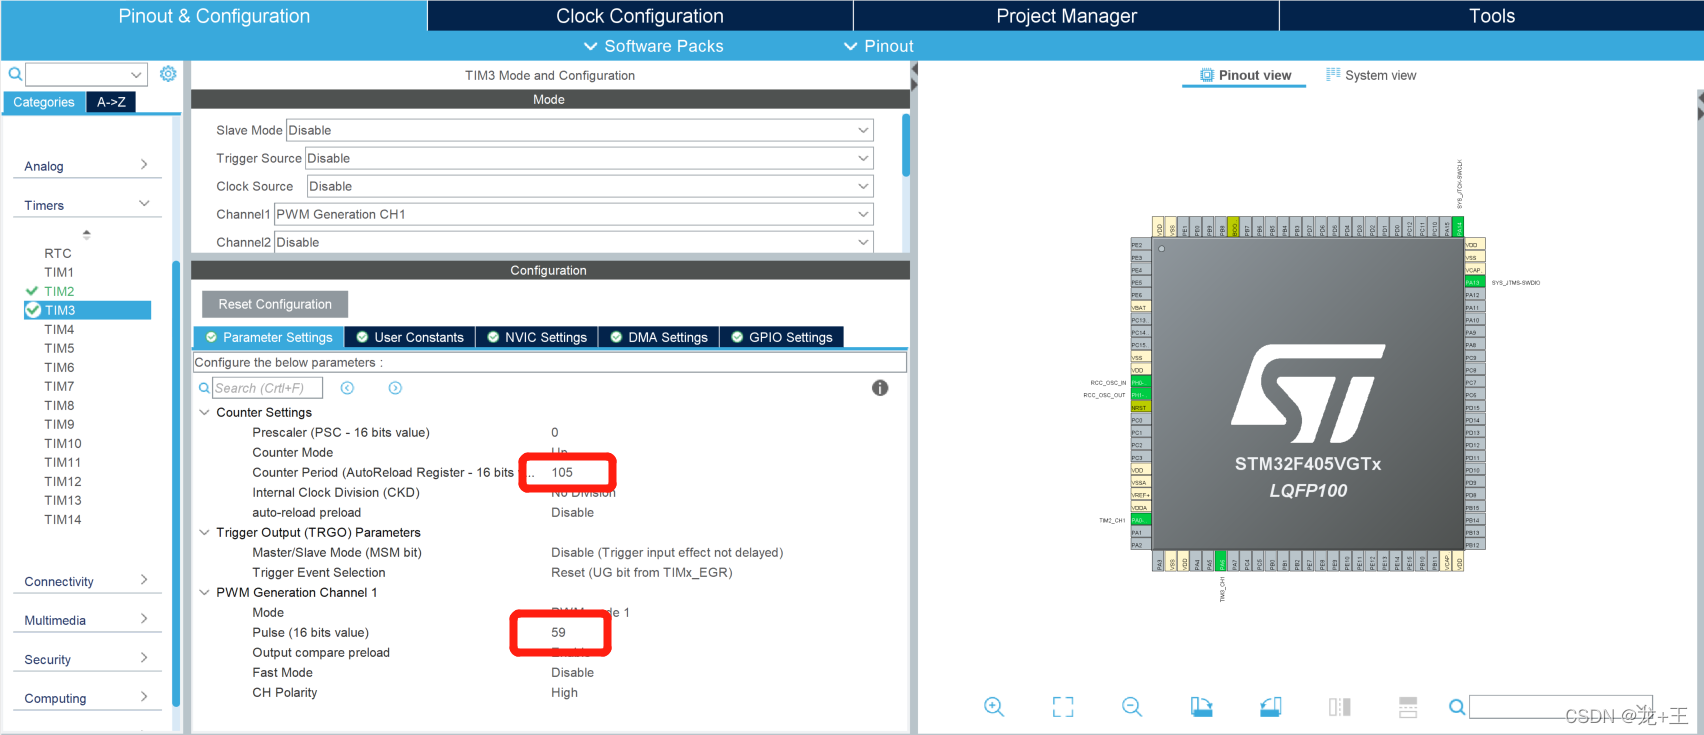Show parameter info icon
Viewport: 1704px width, 735px height.
(880, 388)
